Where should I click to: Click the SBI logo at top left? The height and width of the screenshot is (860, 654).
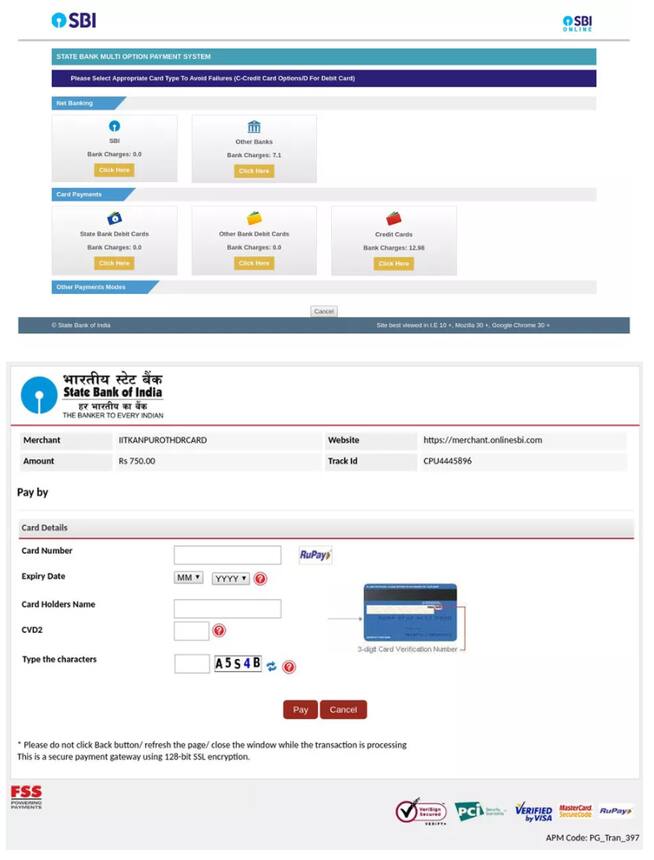[74, 20]
